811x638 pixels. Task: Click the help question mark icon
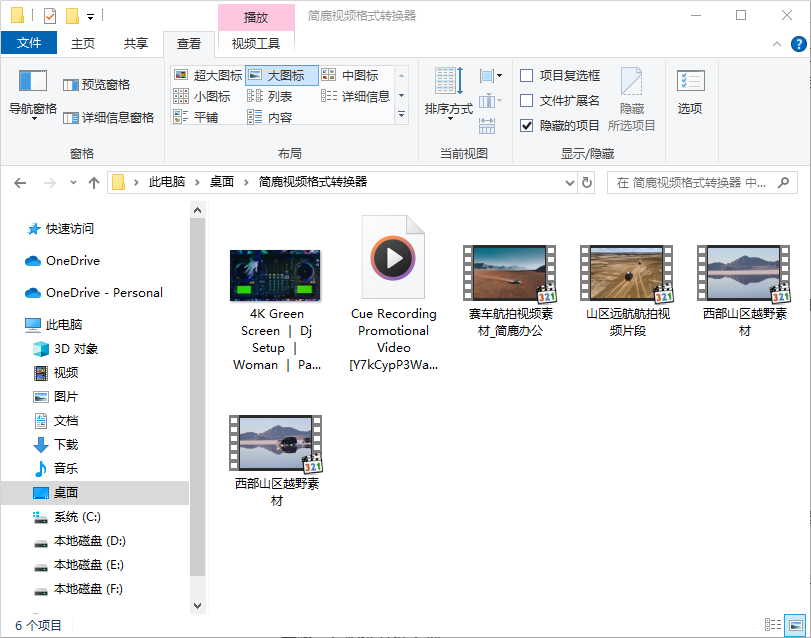(798, 43)
